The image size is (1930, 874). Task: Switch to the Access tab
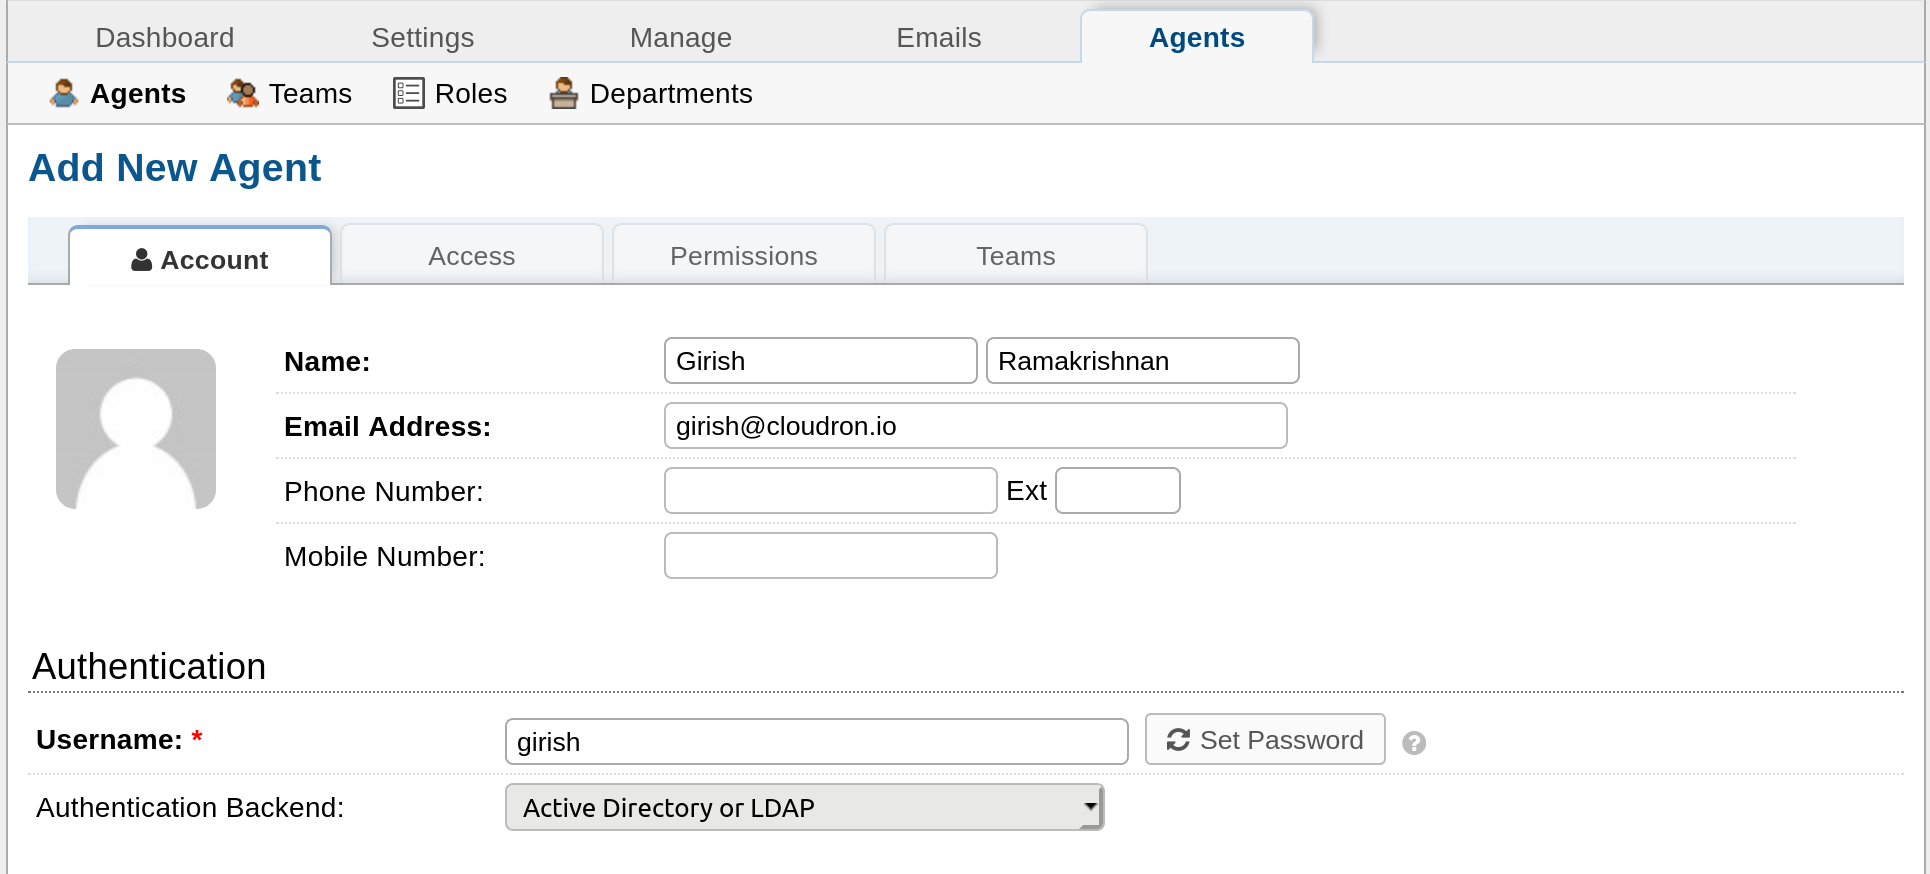(471, 256)
